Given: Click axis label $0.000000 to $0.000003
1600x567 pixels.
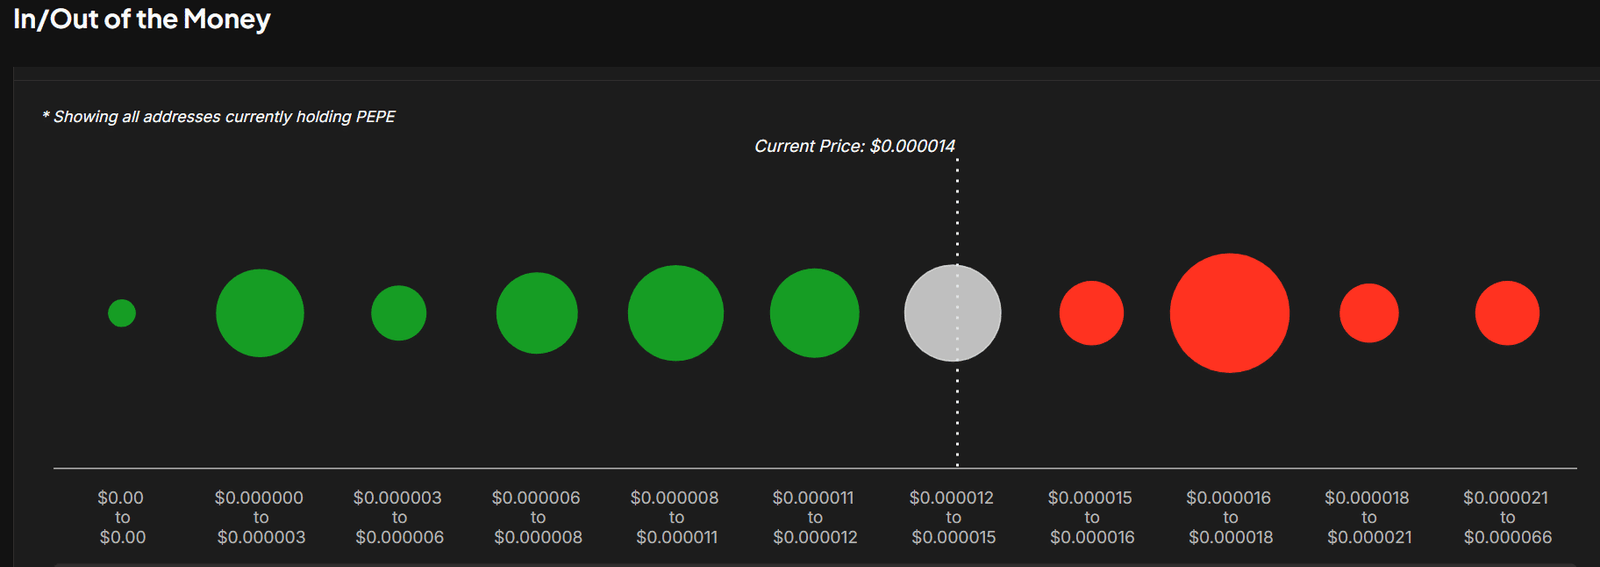Looking at the screenshot, I should tap(260, 517).
